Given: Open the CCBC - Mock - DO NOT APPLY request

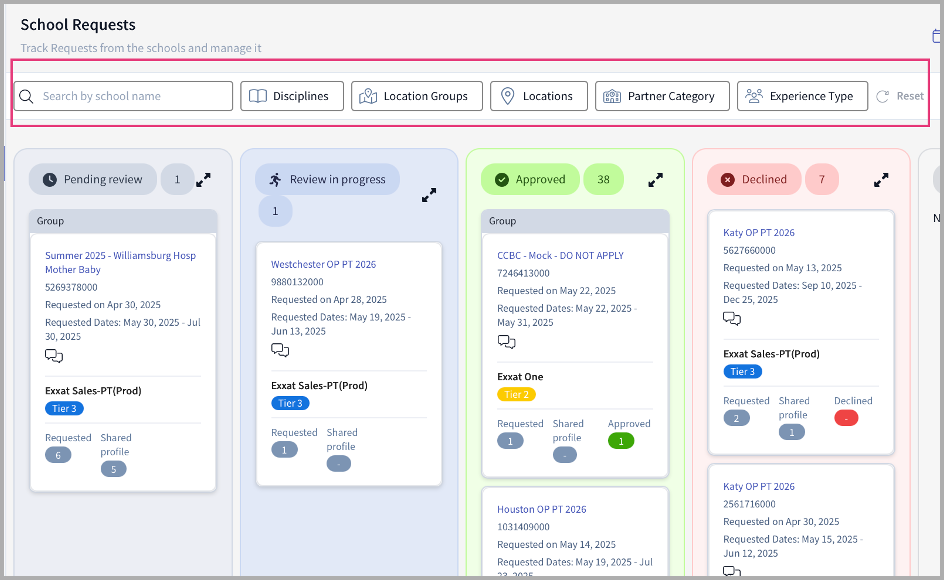Looking at the screenshot, I should (x=560, y=255).
